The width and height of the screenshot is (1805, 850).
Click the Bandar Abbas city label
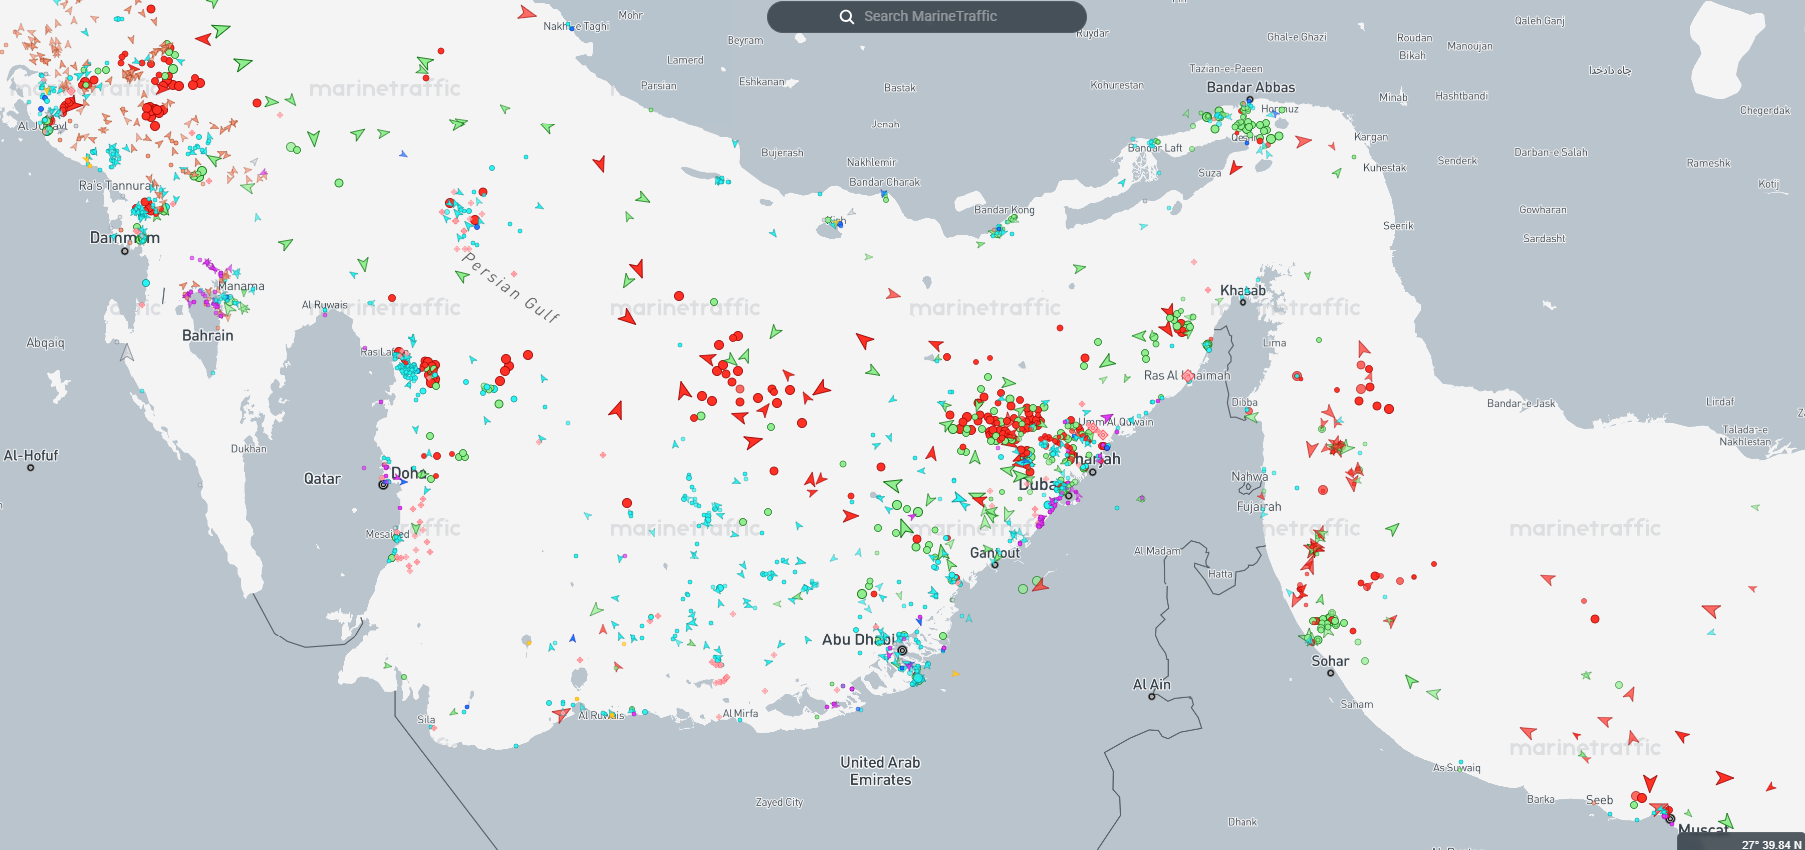(x=1251, y=87)
